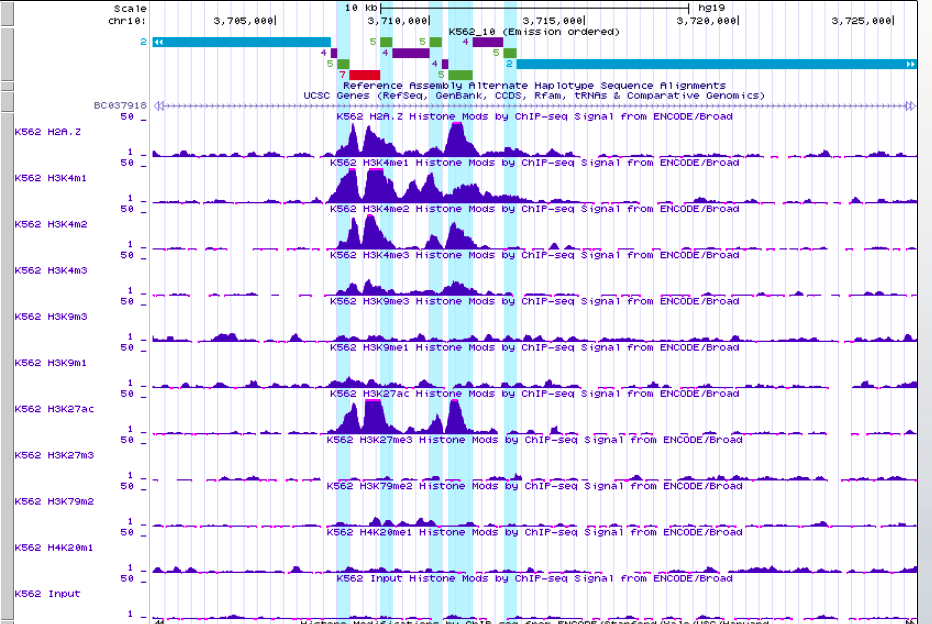Click the hg19 assembly label
932x624 pixels.
711,8
